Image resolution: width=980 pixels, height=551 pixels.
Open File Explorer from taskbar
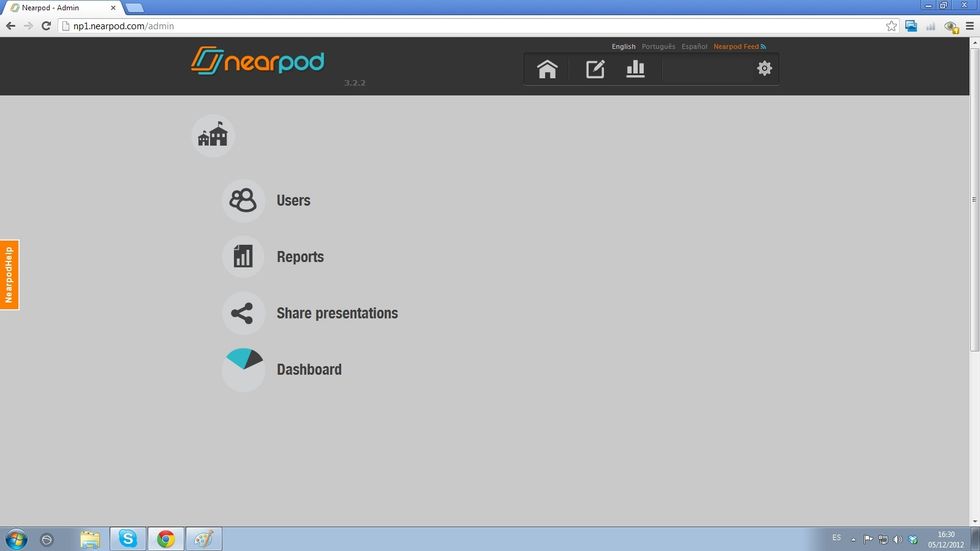click(x=90, y=539)
